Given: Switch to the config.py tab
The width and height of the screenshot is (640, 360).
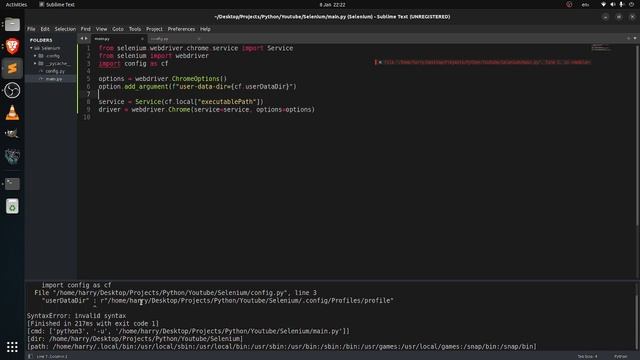Looking at the screenshot, I should pos(175,39).
